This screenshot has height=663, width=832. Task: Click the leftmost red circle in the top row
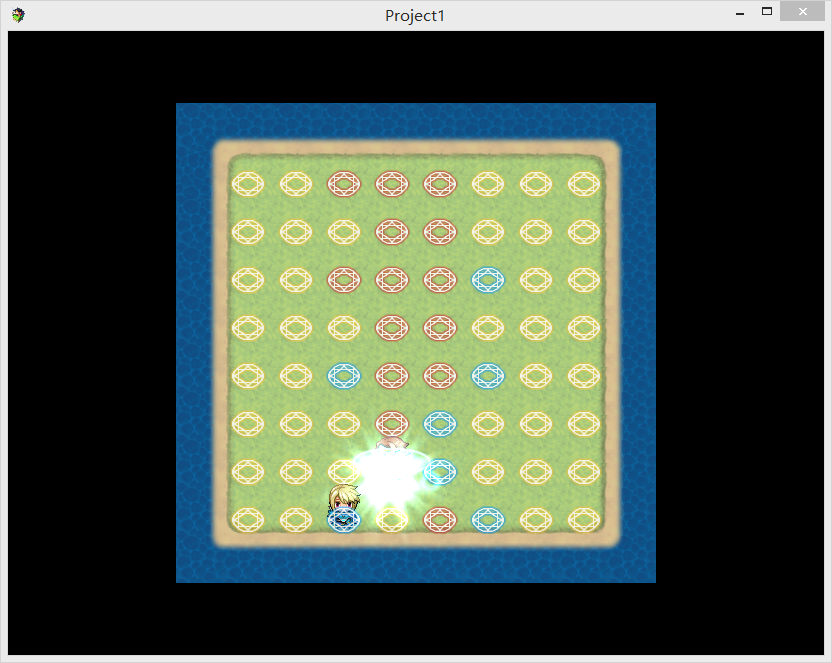[x=344, y=184]
